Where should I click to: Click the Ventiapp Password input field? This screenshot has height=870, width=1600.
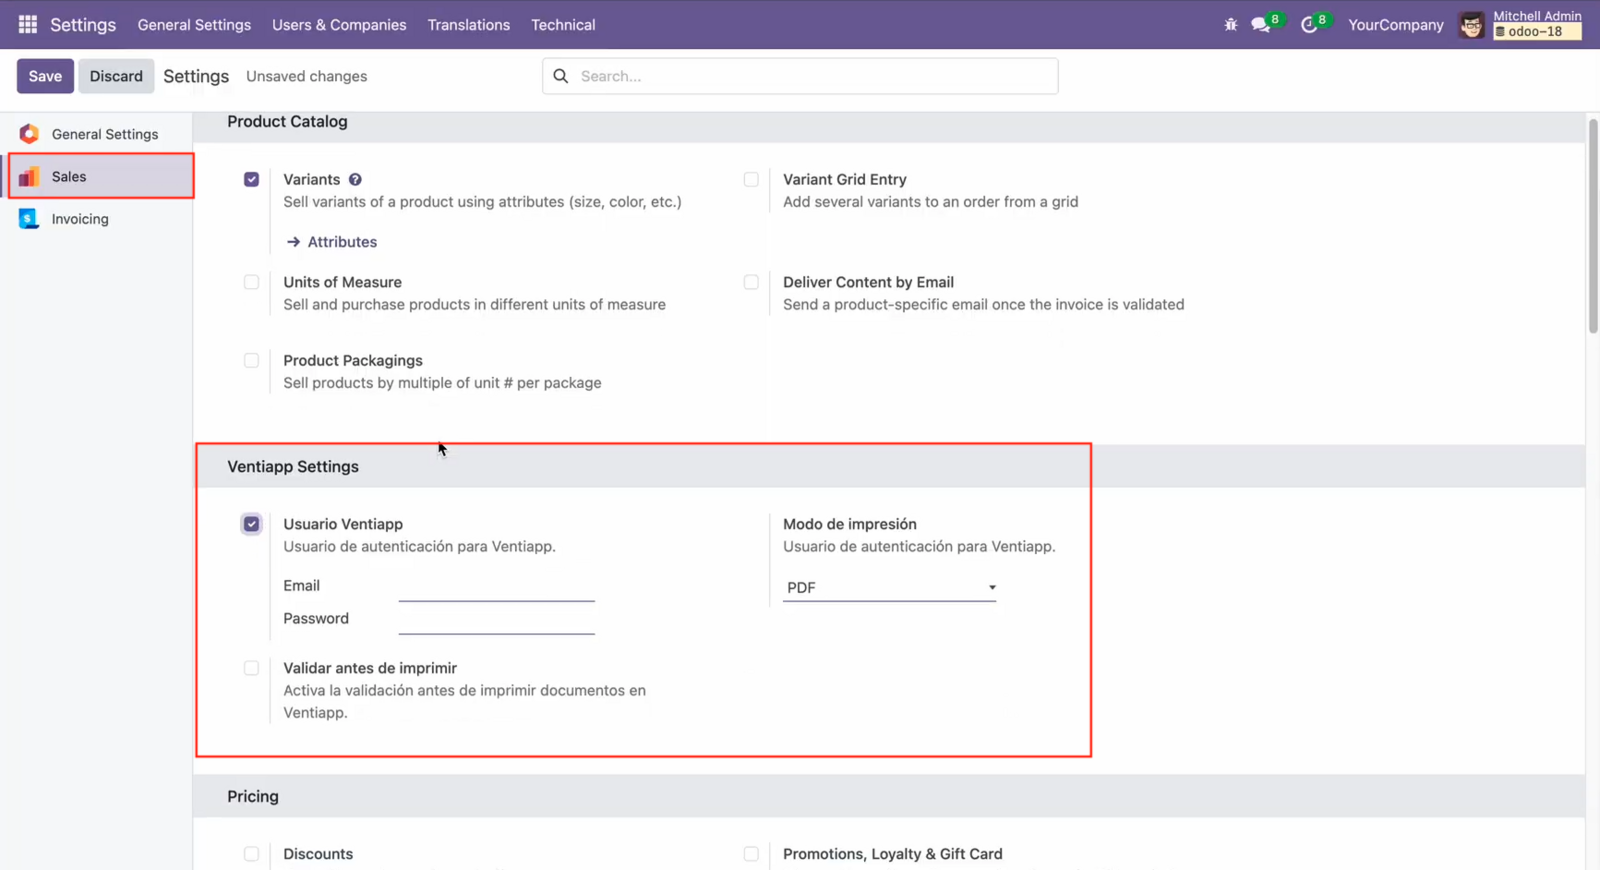497,620
